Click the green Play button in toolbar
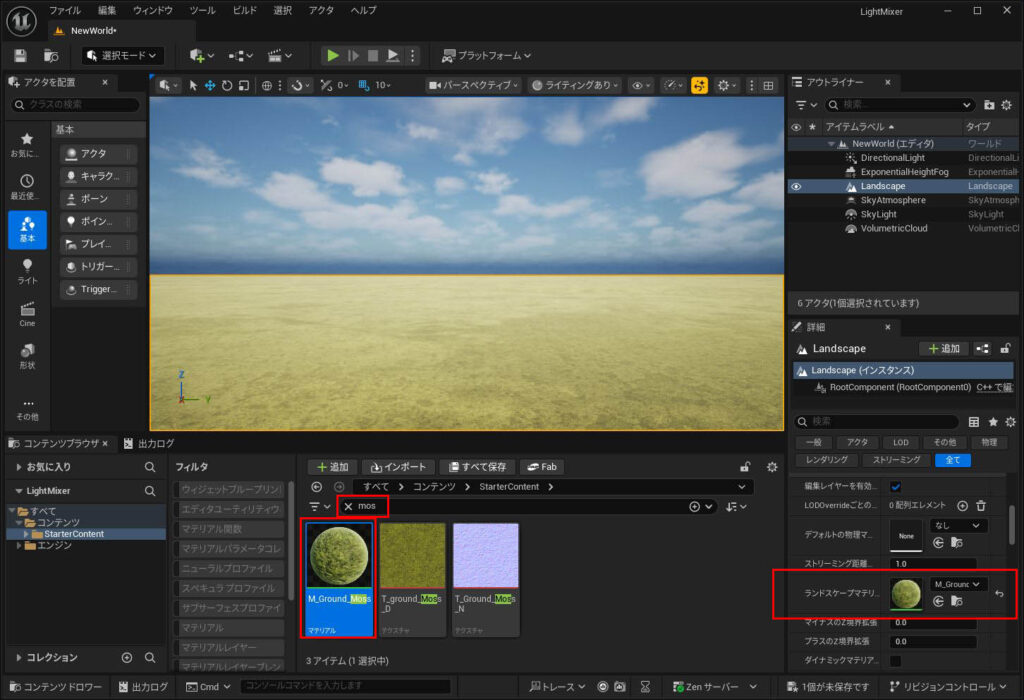Viewport: 1024px width, 700px height. click(333, 56)
